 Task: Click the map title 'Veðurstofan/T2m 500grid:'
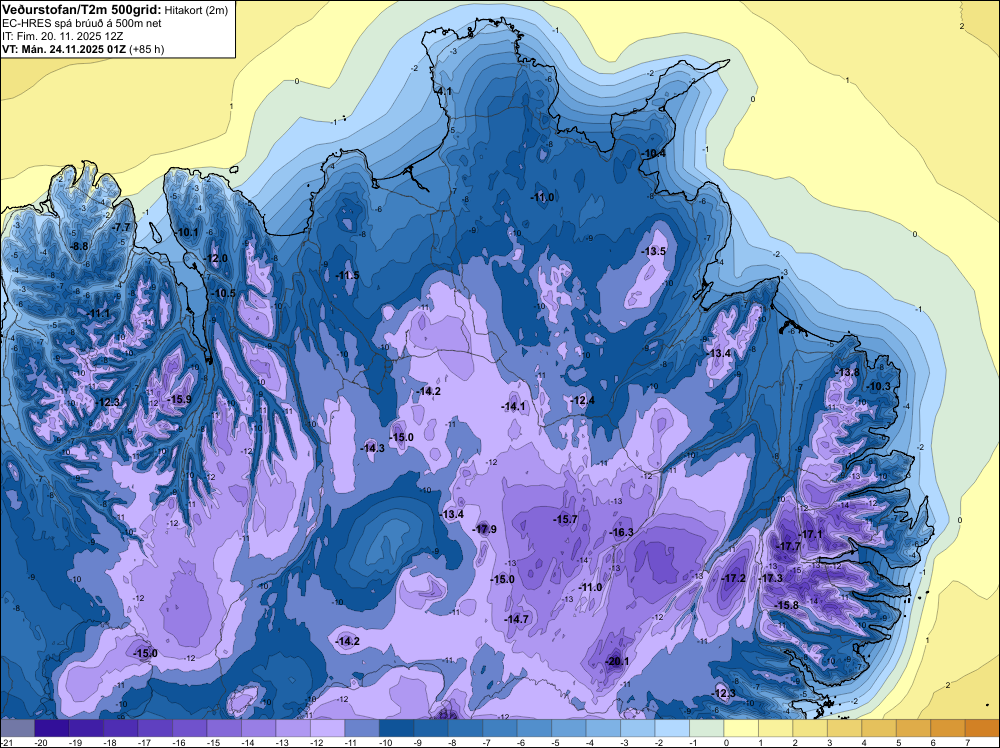(81, 10)
